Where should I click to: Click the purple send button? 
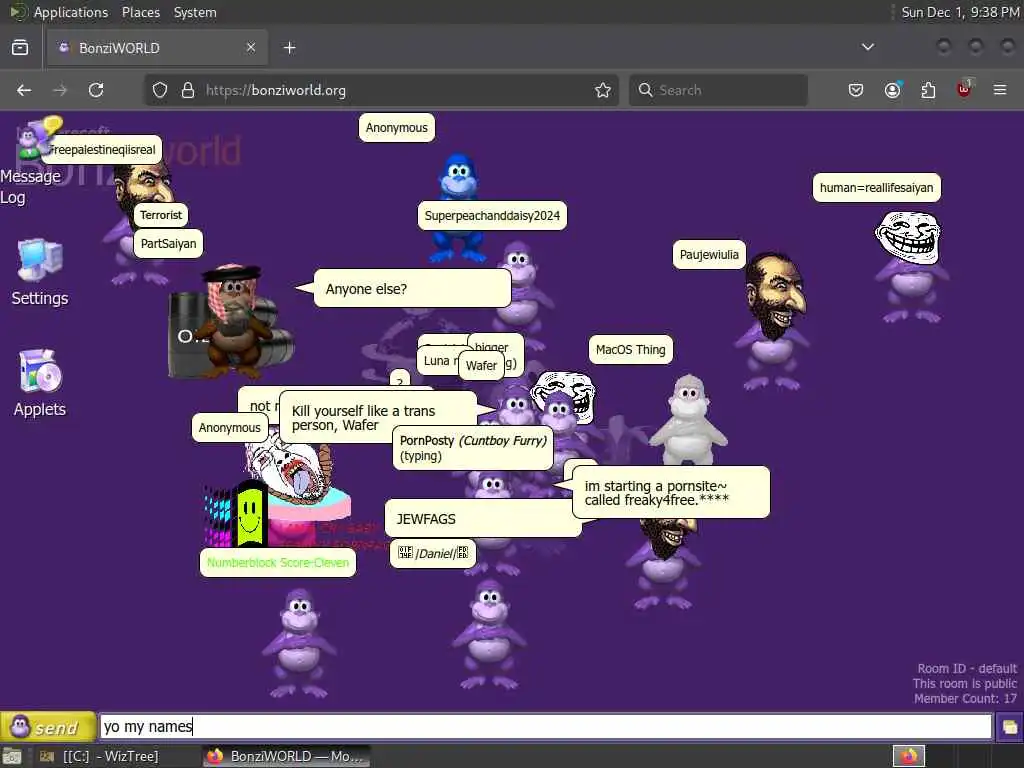[x=47, y=726]
